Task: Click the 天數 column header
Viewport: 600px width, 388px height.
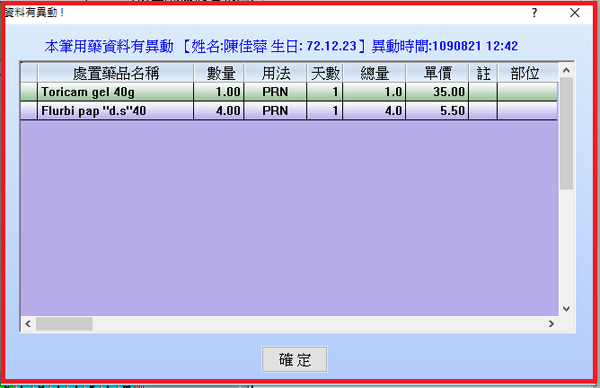Action: [x=324, y=73]
